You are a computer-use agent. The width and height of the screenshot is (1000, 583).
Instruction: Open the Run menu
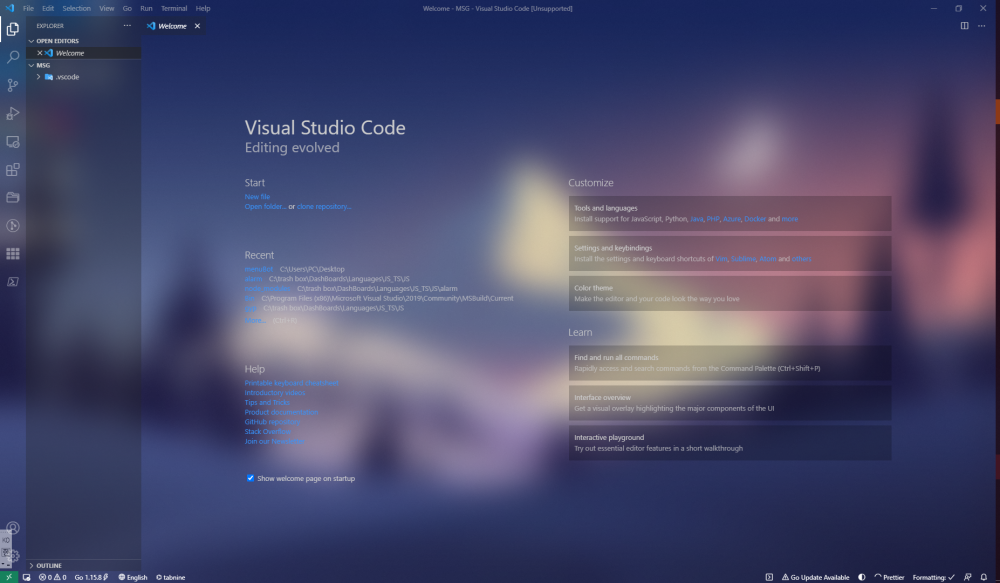click(x=146, y=8)
